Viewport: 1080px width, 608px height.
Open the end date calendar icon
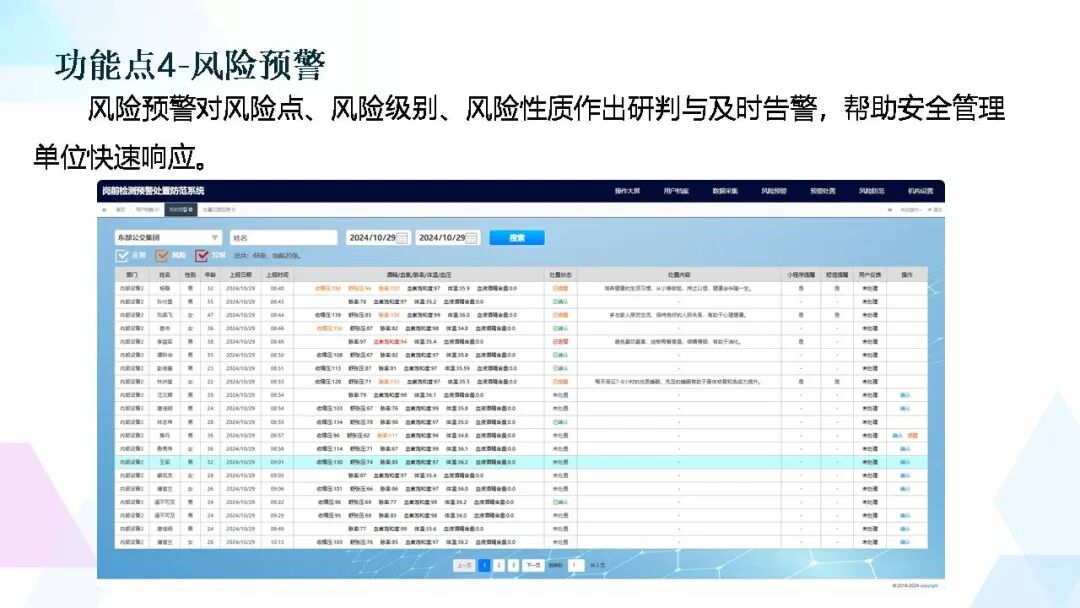(x=472, y=238)
